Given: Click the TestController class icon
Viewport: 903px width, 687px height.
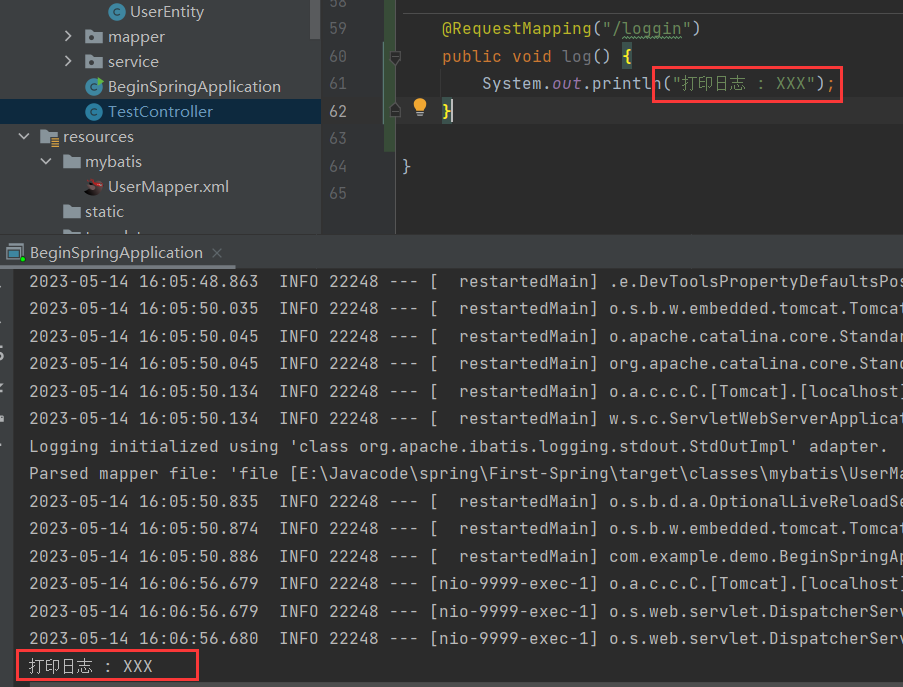Looking at the screenshot, I should [94, 112].
